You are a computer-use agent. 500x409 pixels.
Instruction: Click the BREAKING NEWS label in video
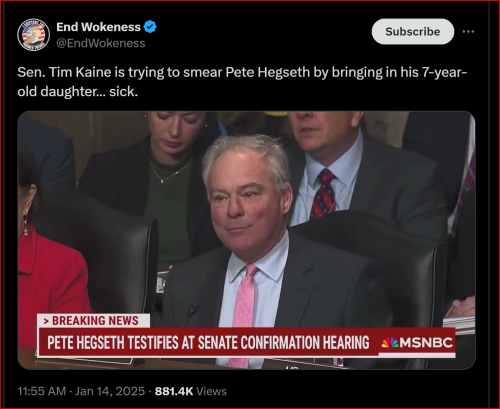point(93,320)
